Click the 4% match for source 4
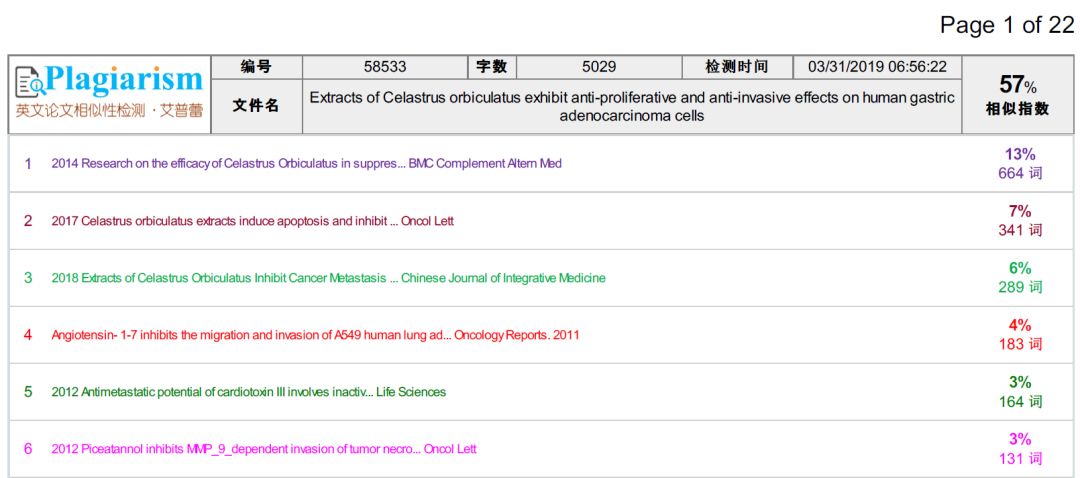The width and height of the screenshot is (1080, 478). click(1019, 325)
